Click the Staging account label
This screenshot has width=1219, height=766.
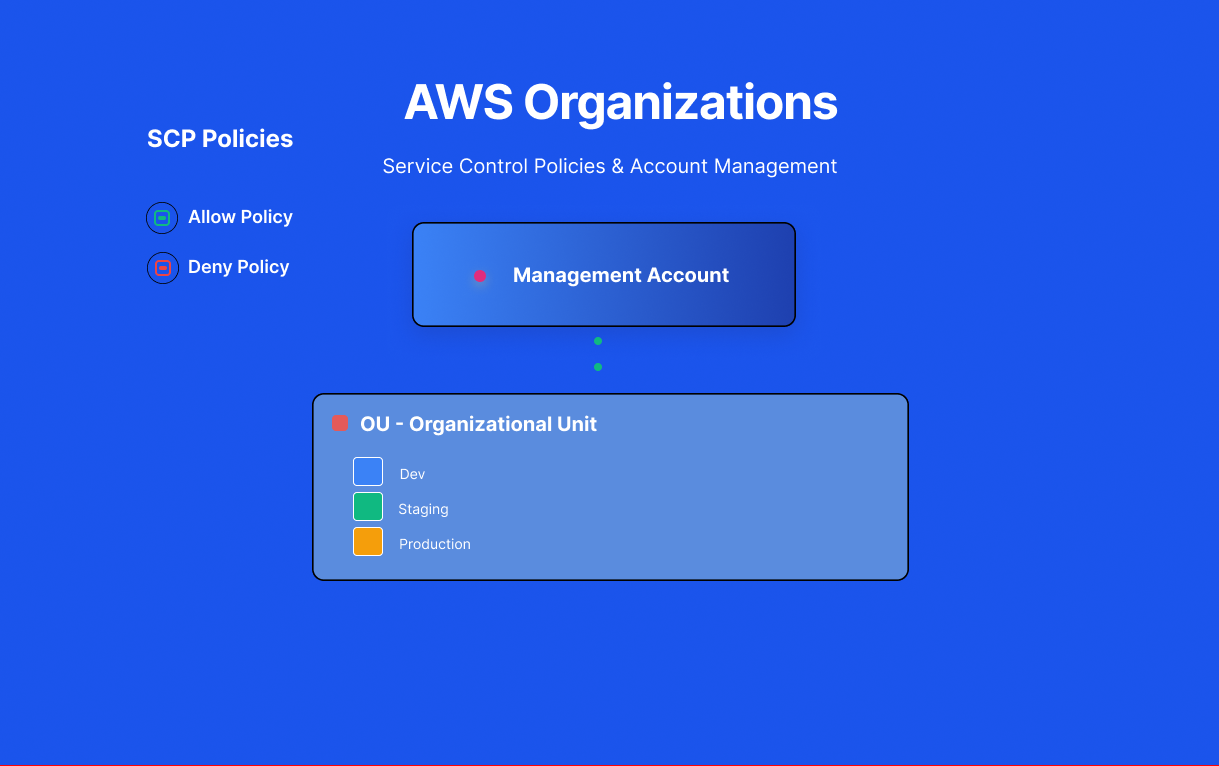click(423, 509)
